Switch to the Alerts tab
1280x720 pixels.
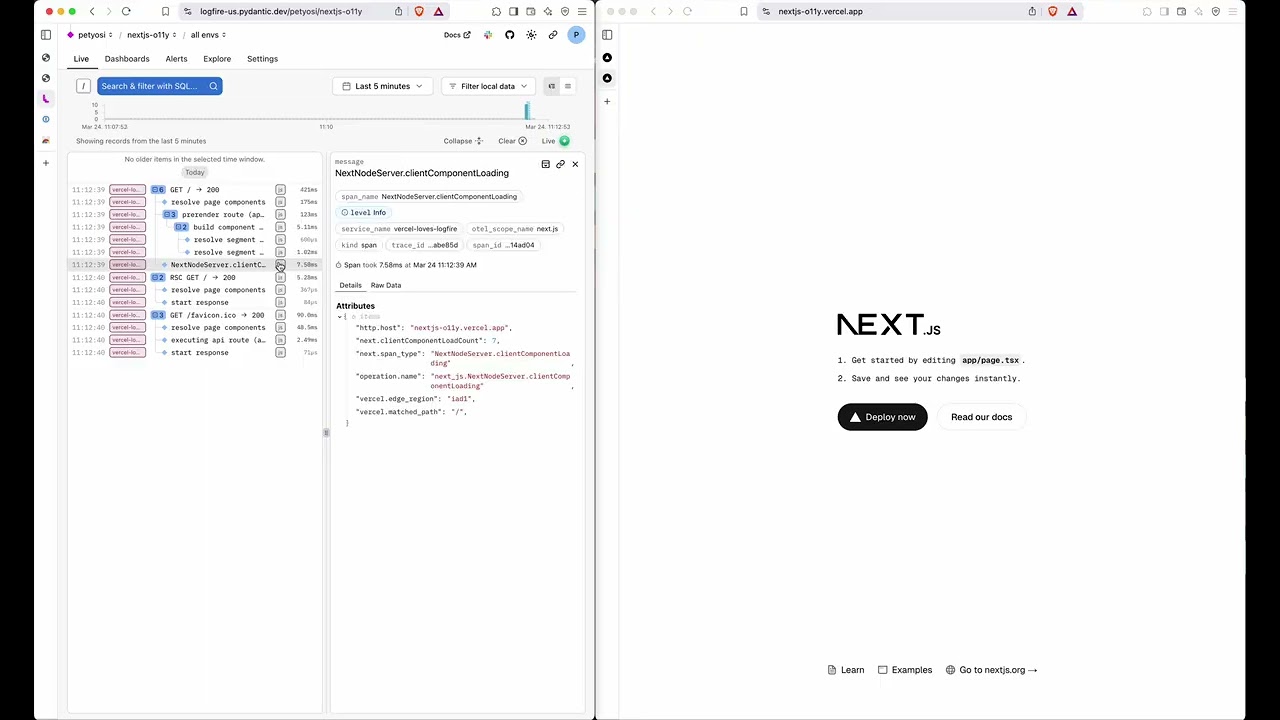(176, 59)
